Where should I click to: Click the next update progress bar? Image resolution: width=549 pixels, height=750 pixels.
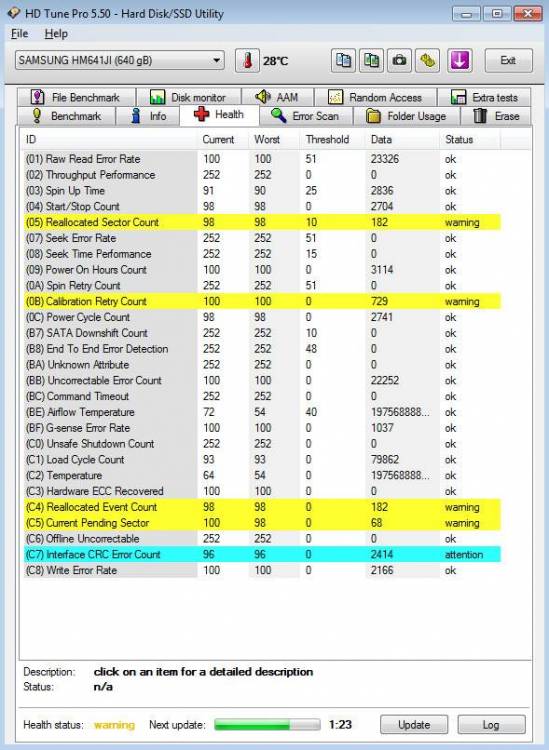[267, 725]
